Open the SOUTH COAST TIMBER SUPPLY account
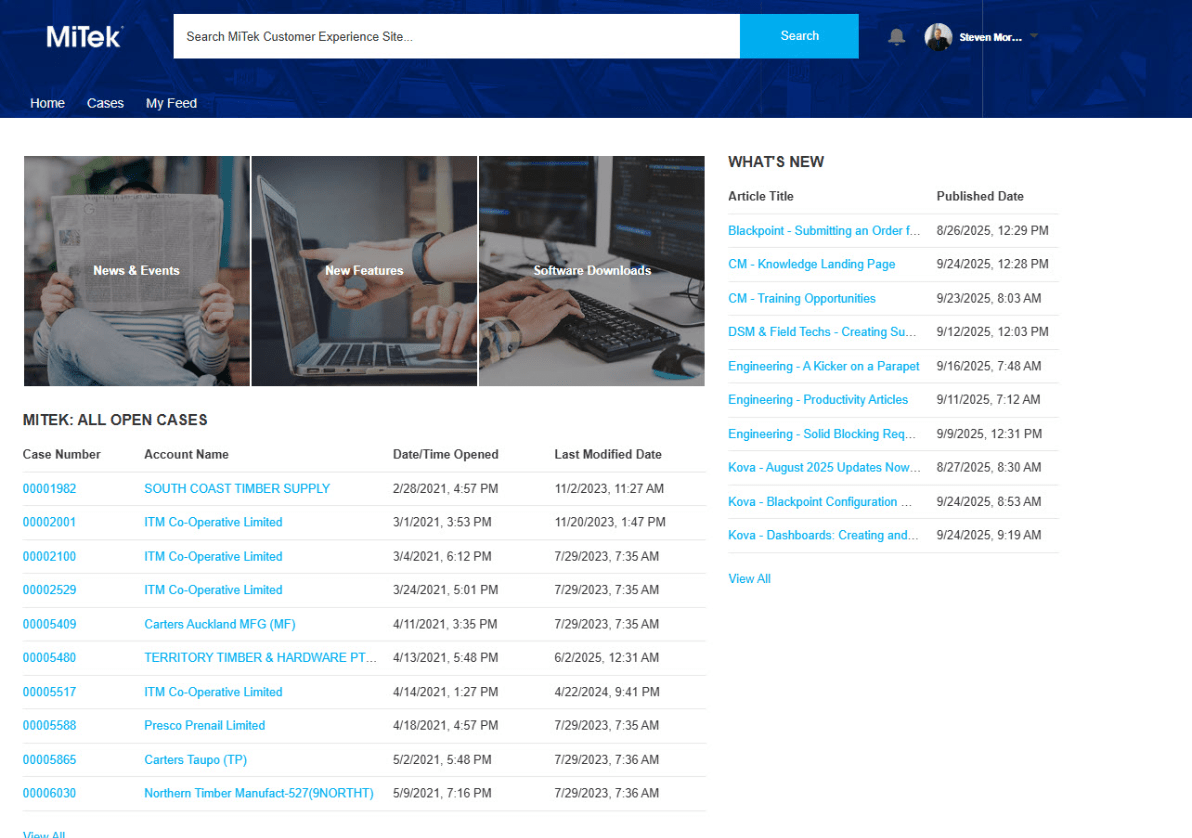Screen dimensions: 1192x838 point(237,489)
